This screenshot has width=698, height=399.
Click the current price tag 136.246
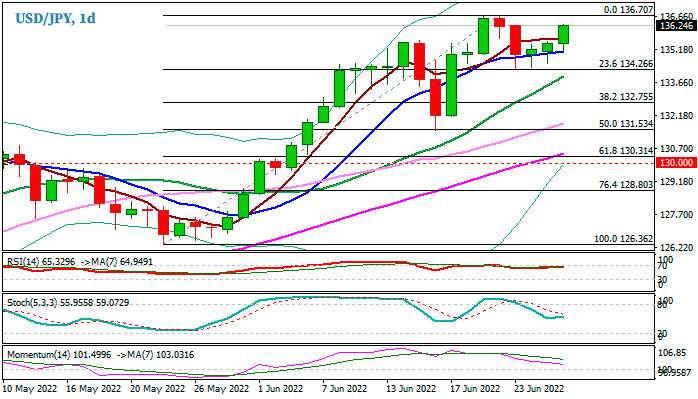click(x=677, y=26)
